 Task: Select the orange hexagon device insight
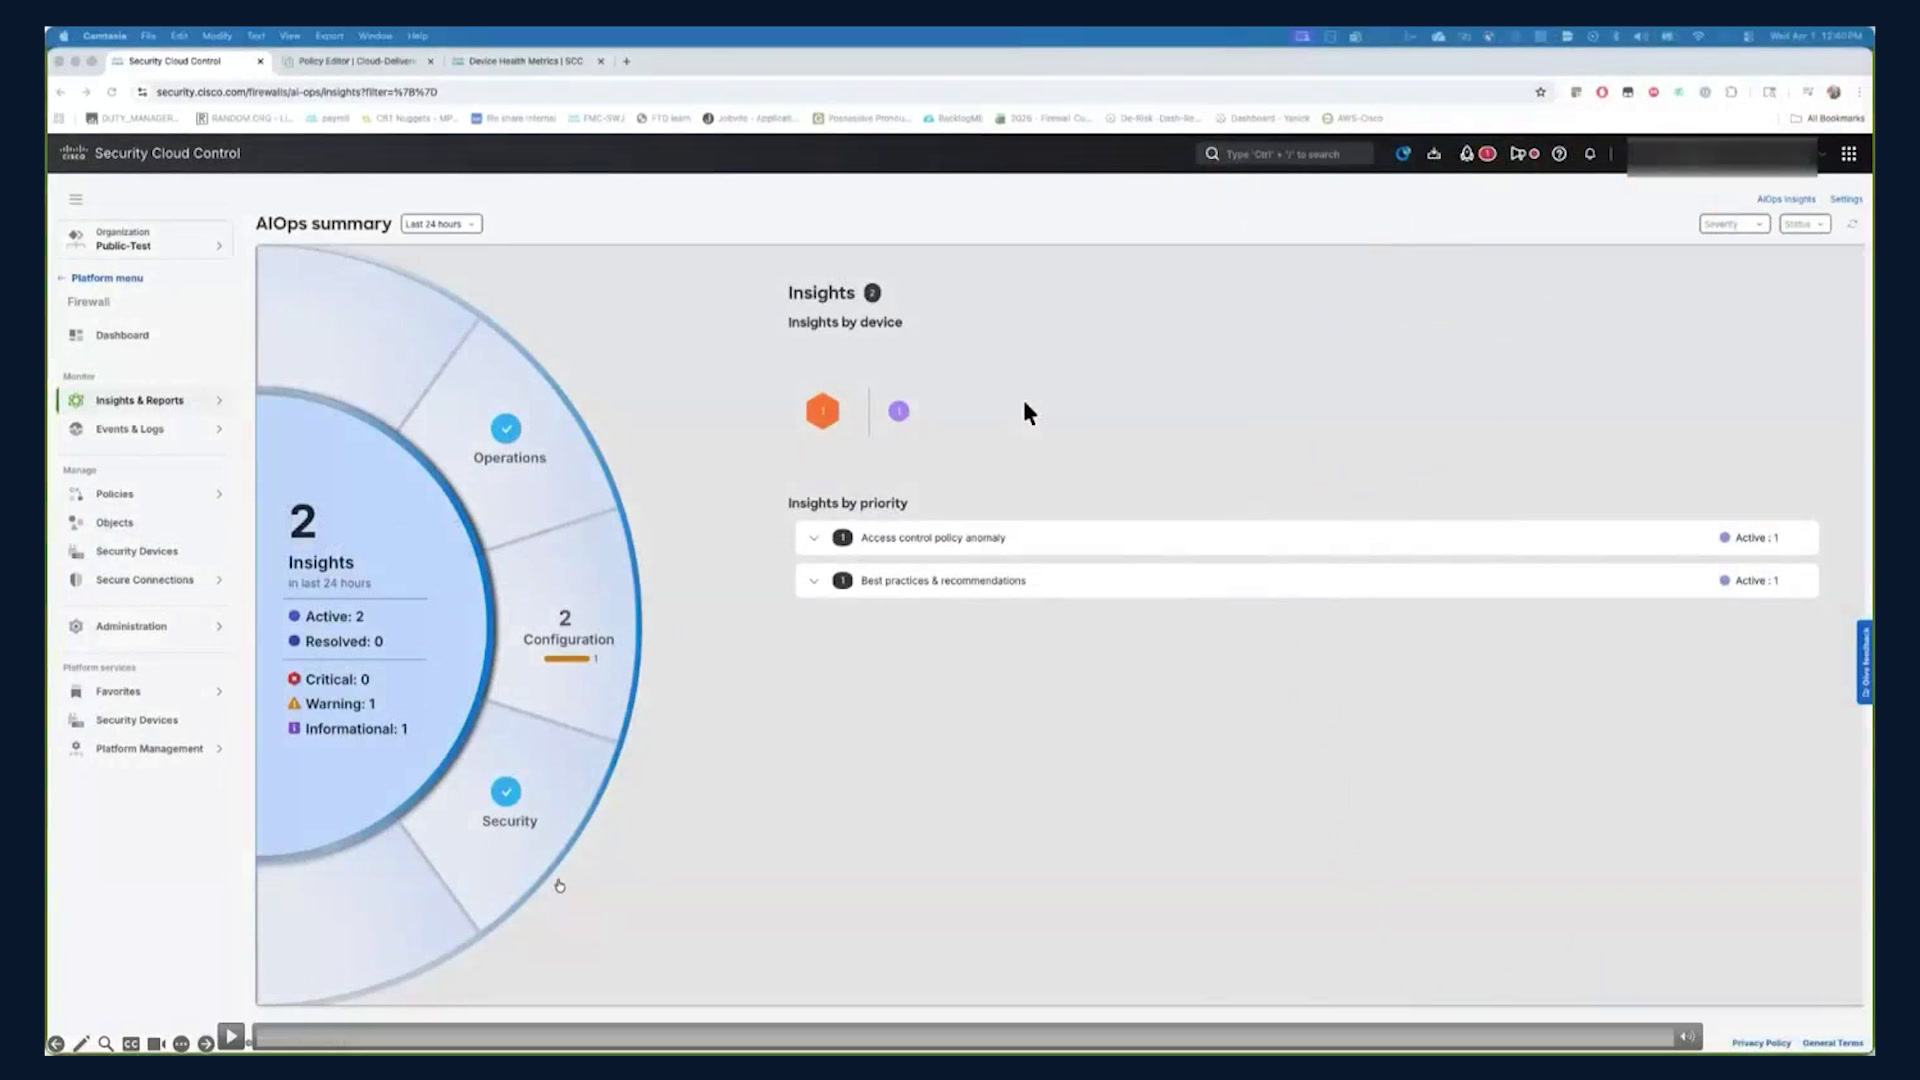pyautogui.click(x=822, y=411)
